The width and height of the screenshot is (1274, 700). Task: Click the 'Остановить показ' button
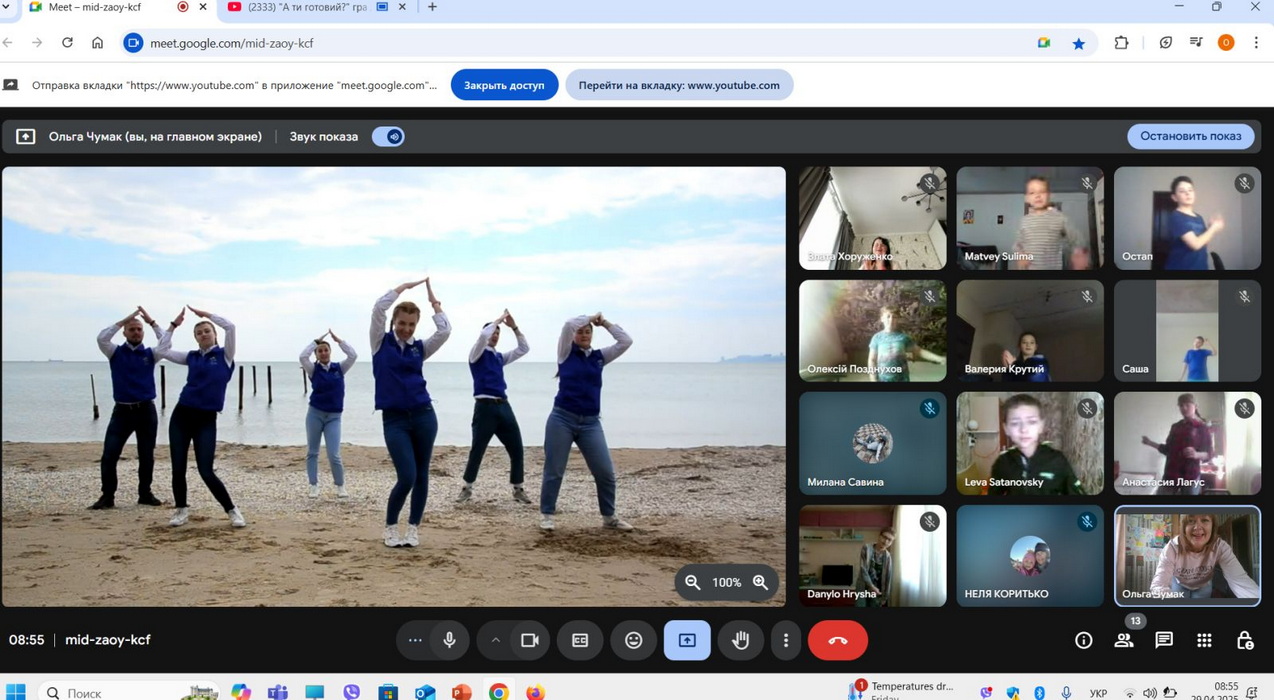tap(1190, 136)
